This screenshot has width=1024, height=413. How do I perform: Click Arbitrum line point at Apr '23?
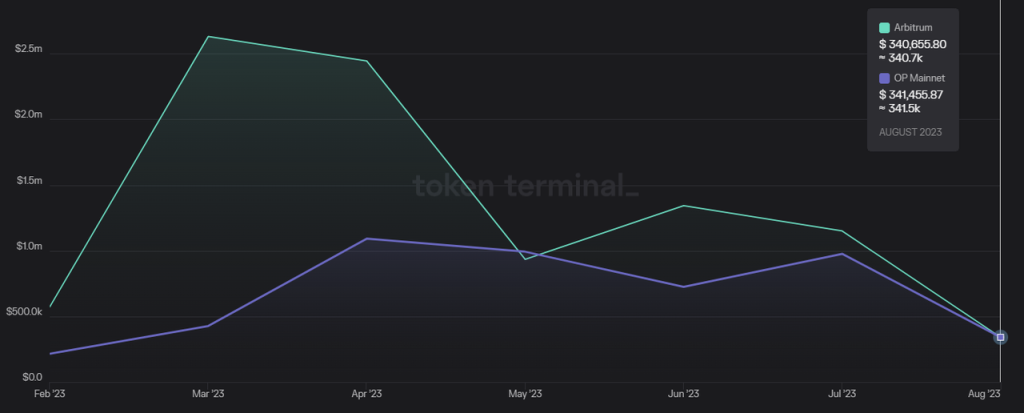(366, 61)
